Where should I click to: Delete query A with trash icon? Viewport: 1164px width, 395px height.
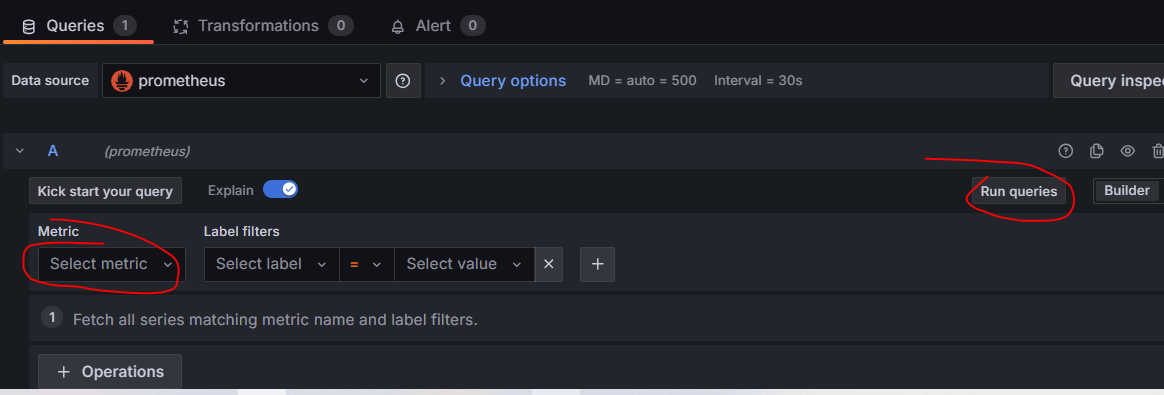[x=1157, y=151]
